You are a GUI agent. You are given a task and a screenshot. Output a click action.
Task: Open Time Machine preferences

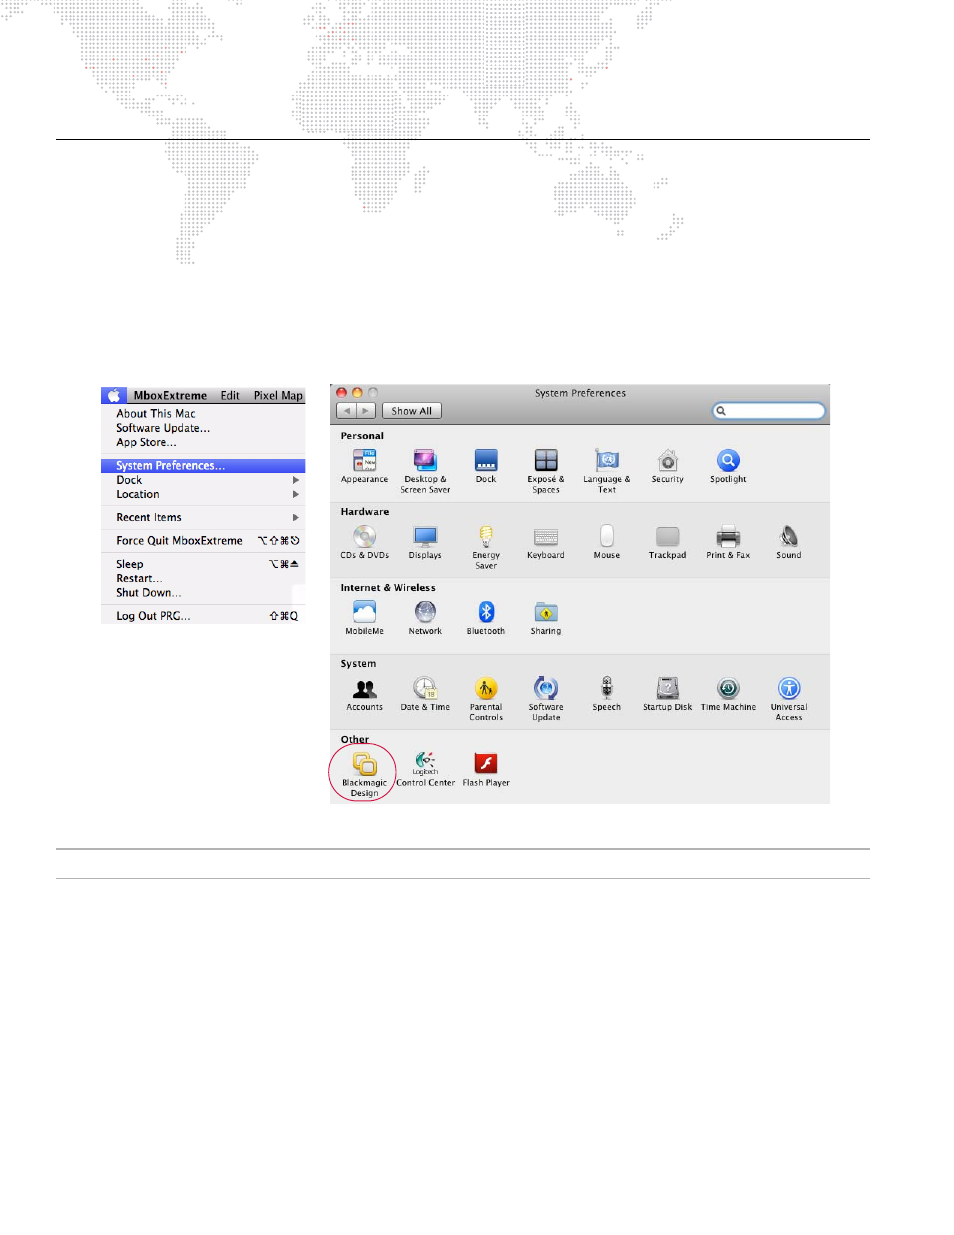pos(728,694)
